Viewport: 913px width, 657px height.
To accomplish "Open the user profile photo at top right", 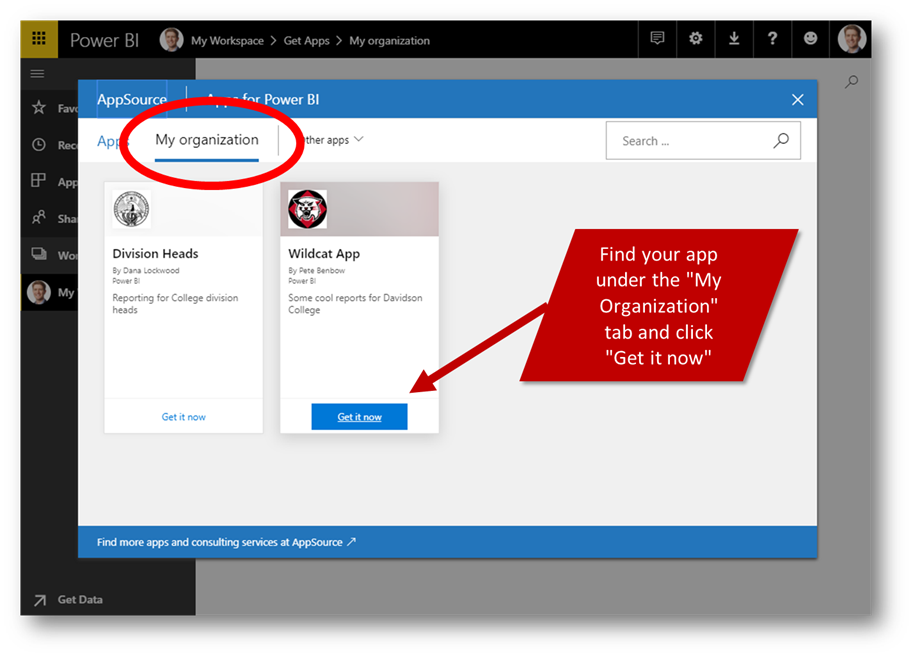I will coord(851,39).
